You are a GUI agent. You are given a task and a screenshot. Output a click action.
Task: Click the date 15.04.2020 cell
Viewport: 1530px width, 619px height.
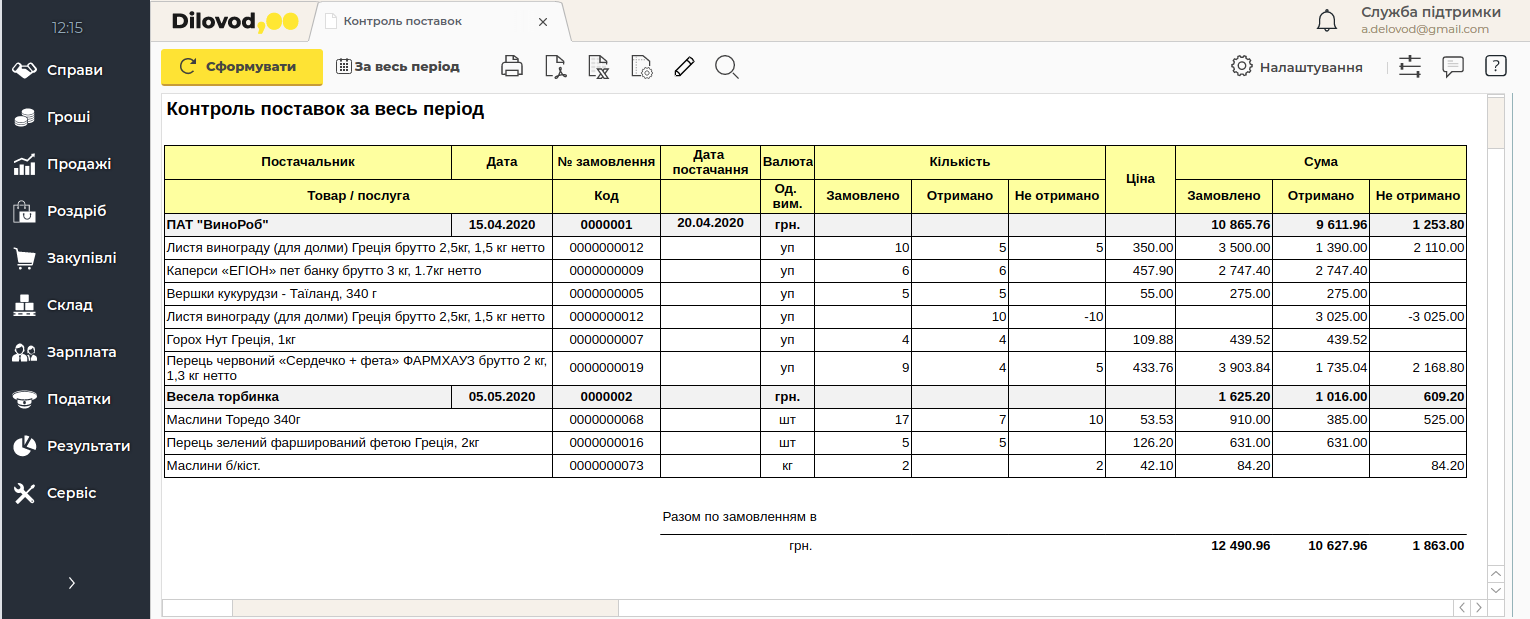[502, 224]
